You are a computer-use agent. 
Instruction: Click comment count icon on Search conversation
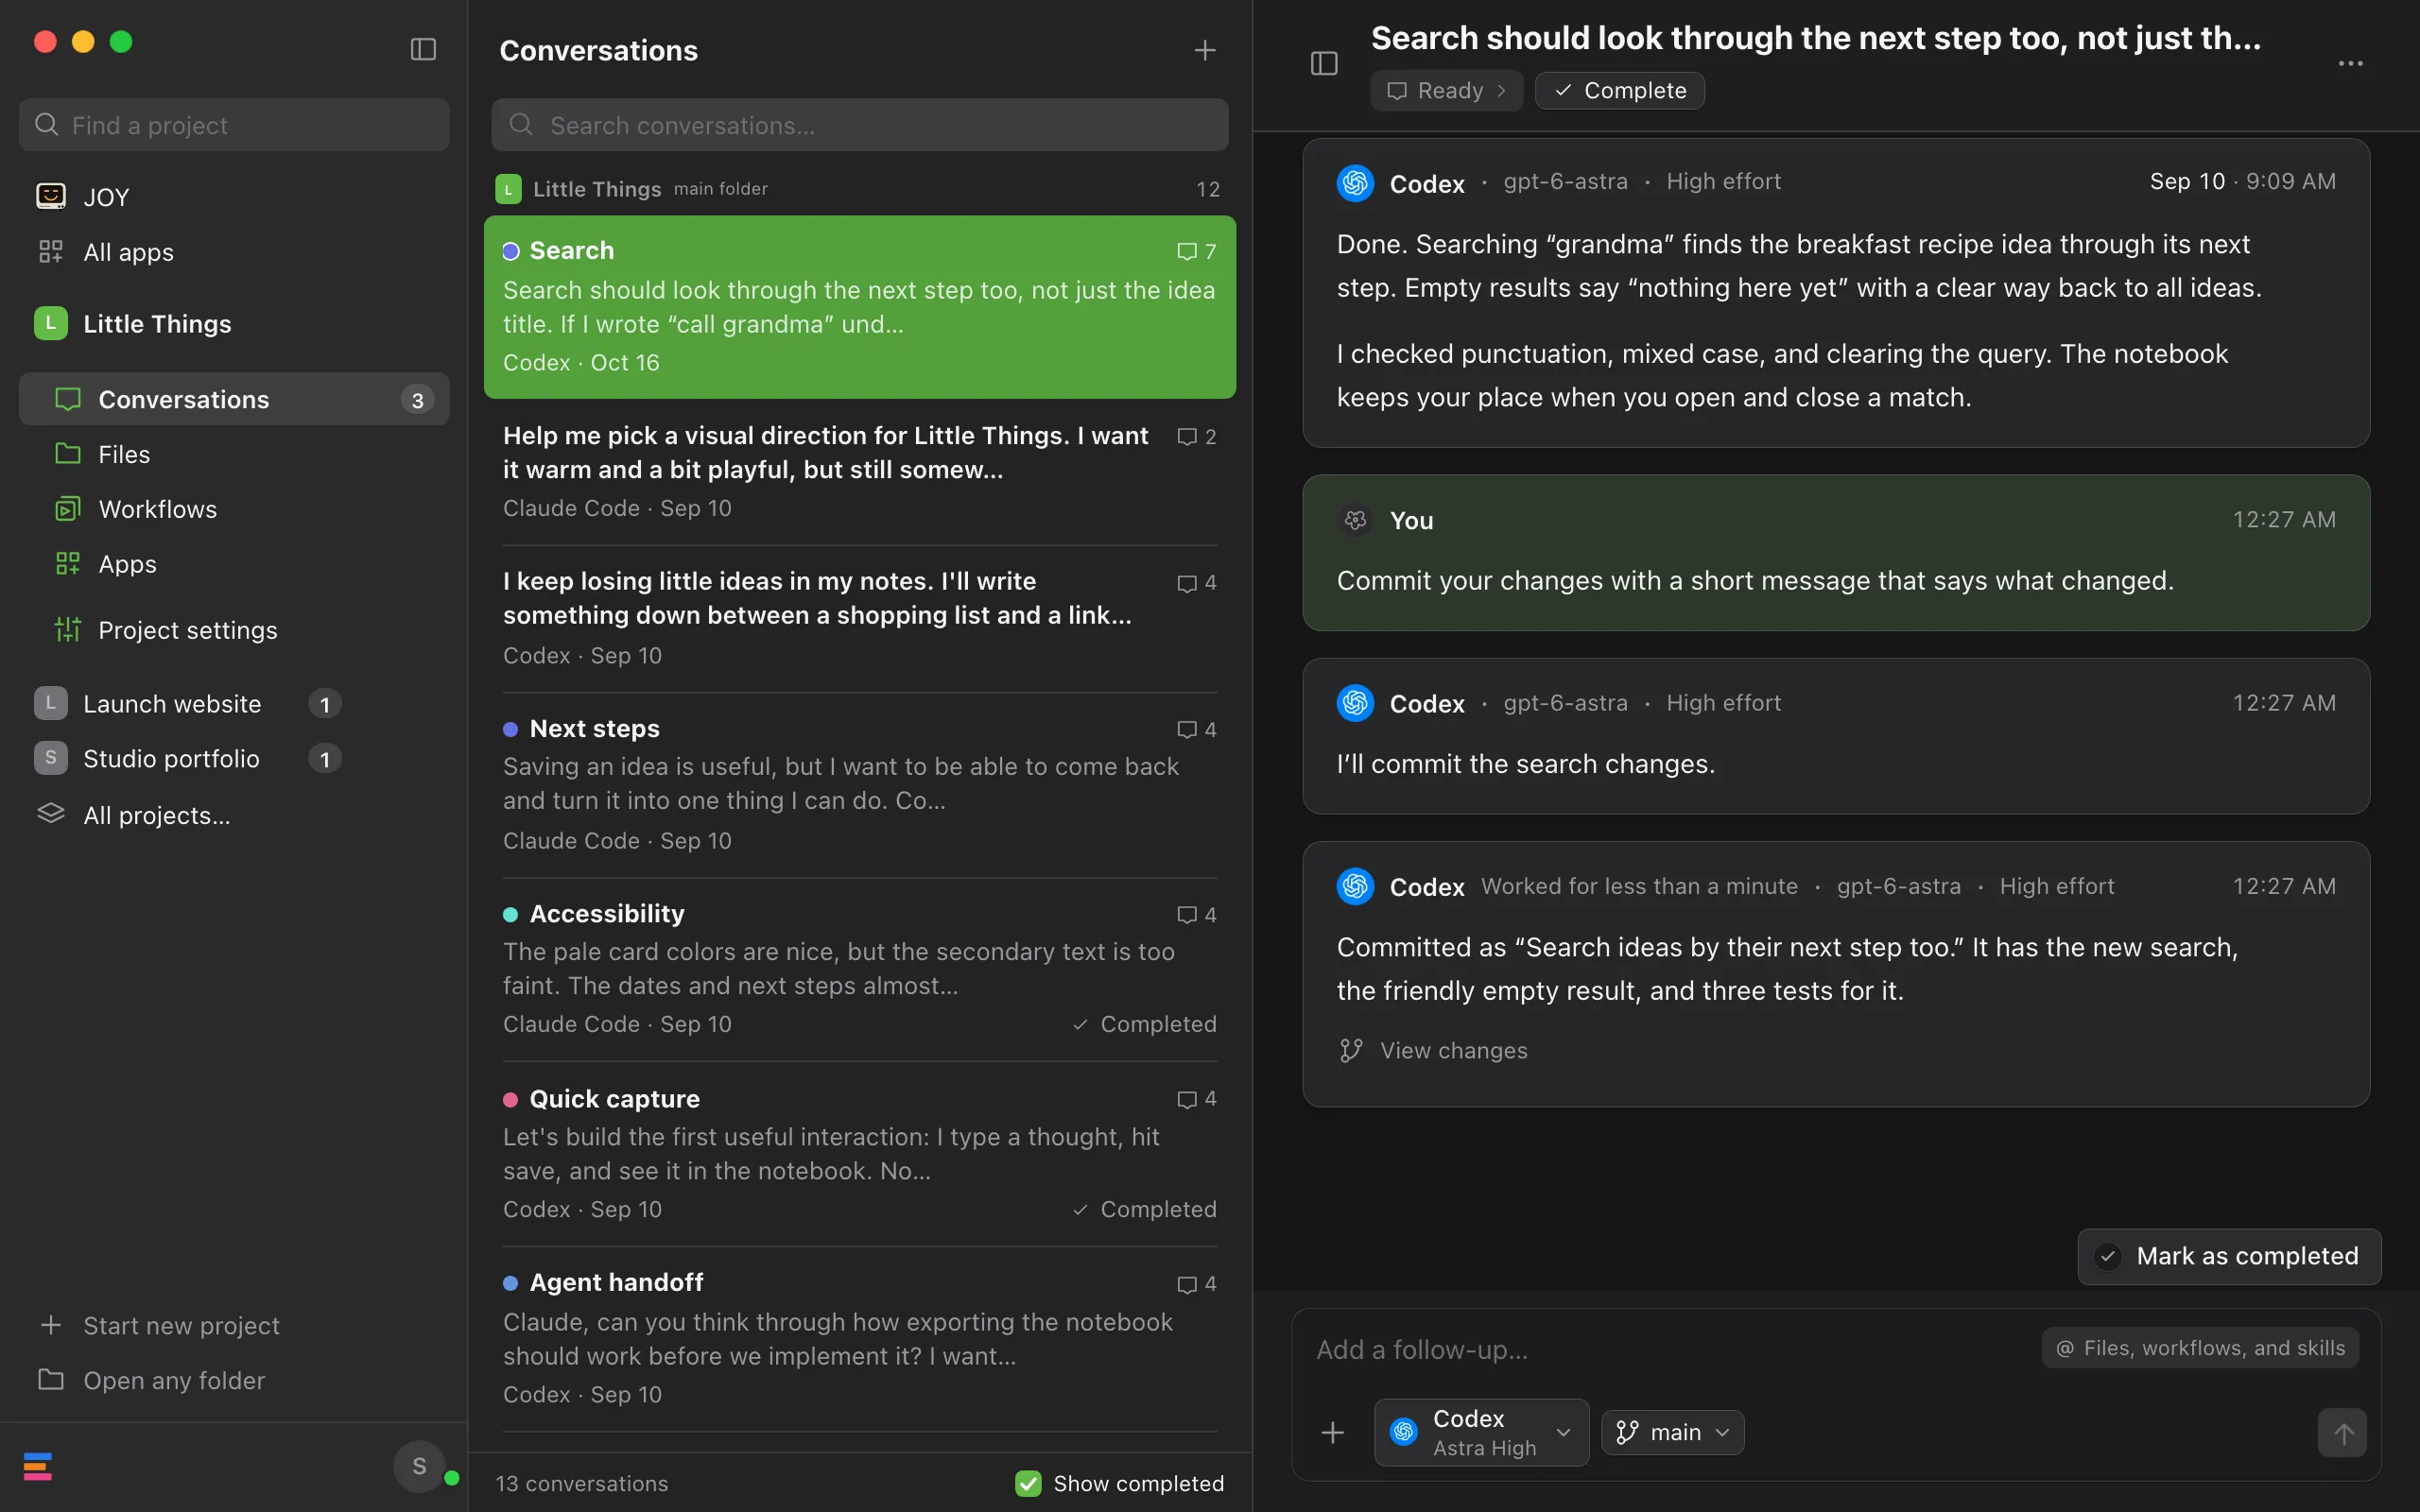(1186, 251)
